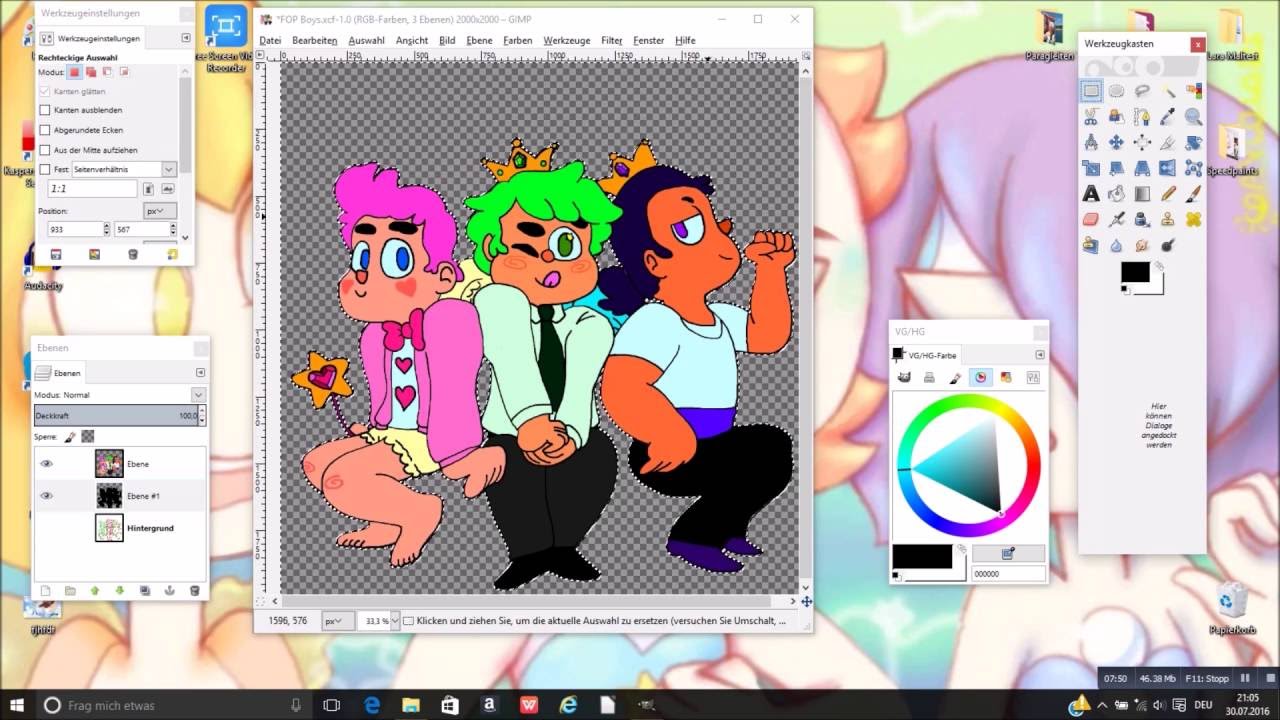Open the Auswahl menu
1280x720 pixels.
pyautogui.click(x=366, y=40)
